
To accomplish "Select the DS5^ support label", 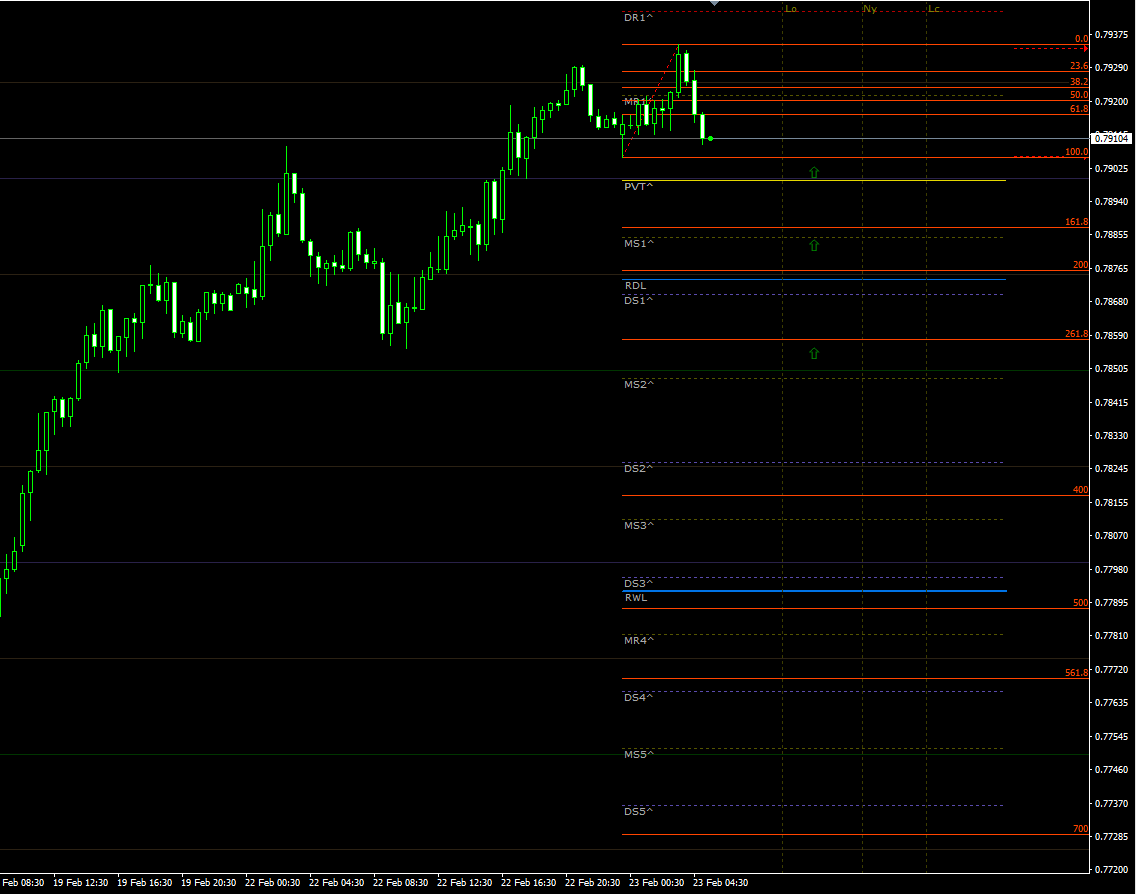I will pos(638,811).
